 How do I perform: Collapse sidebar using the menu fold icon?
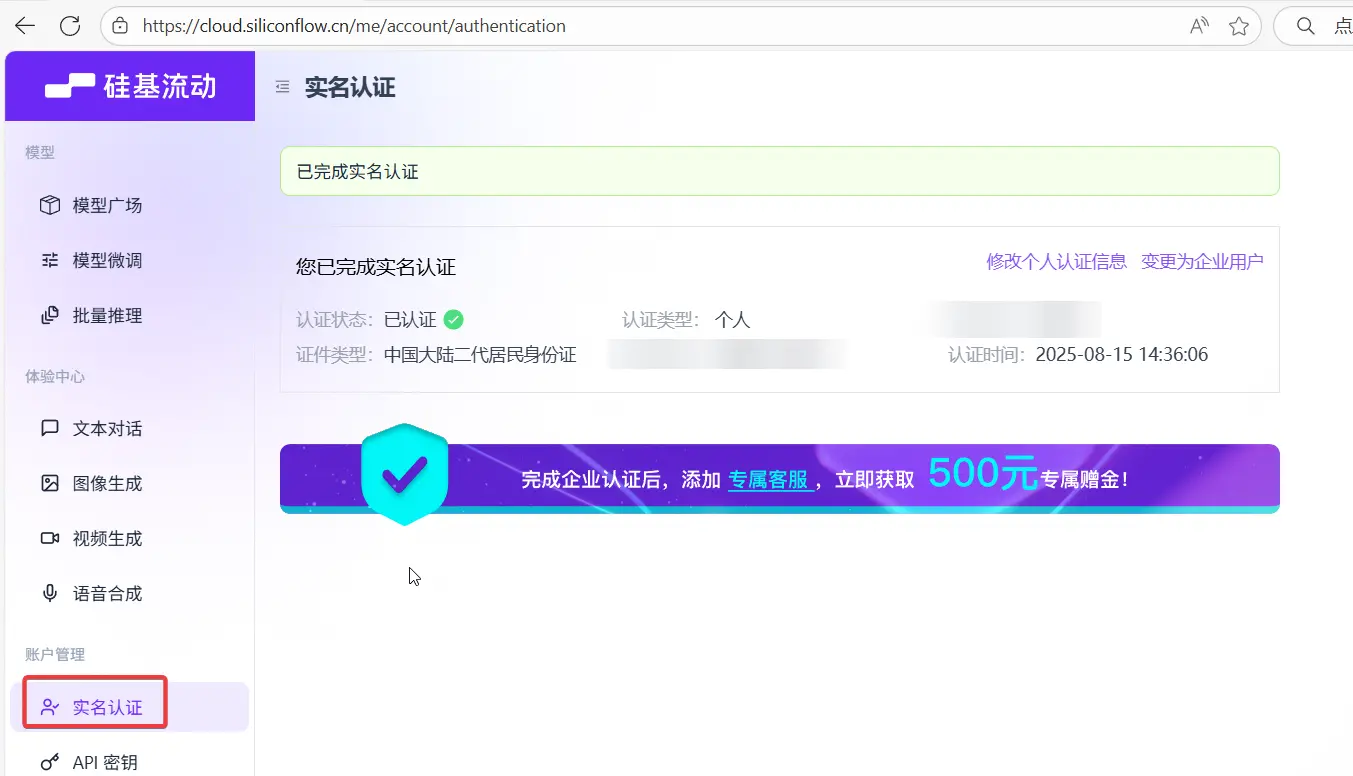click(x=283, y=87)
